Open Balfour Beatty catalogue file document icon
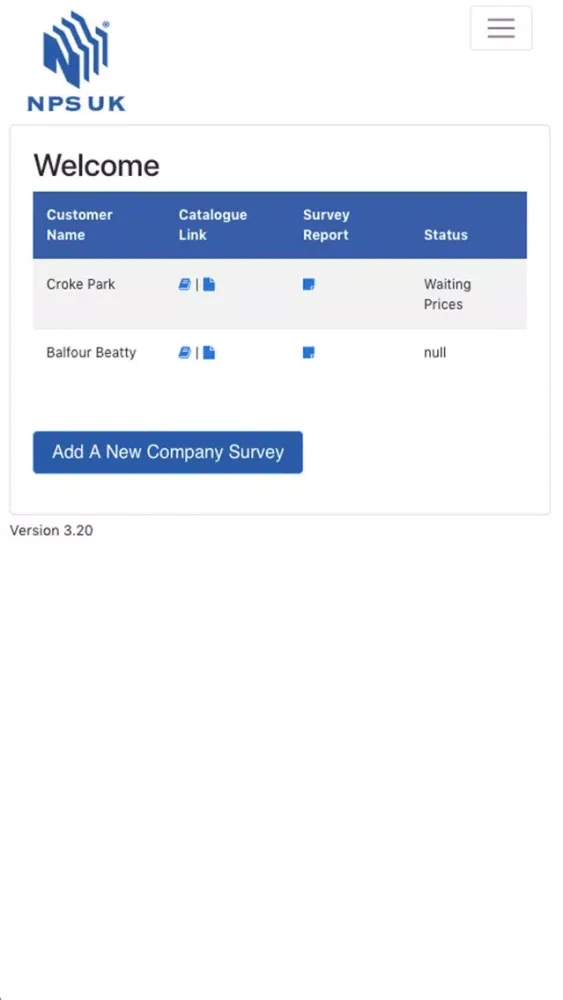563x1000 pixels. click(209, 353)
